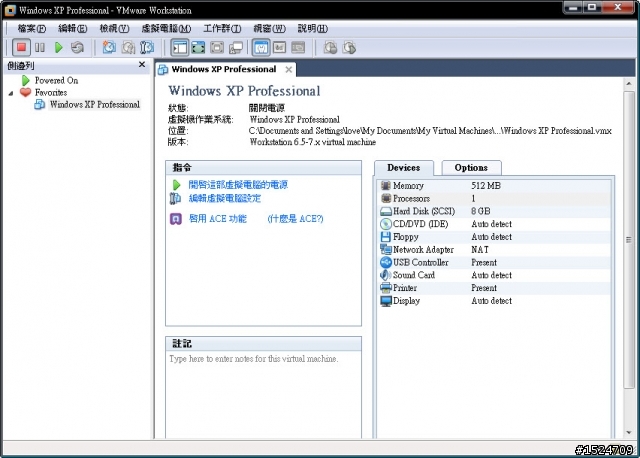Select the Favorites heart item
The image size is (640, 458).
click(51, 93)
